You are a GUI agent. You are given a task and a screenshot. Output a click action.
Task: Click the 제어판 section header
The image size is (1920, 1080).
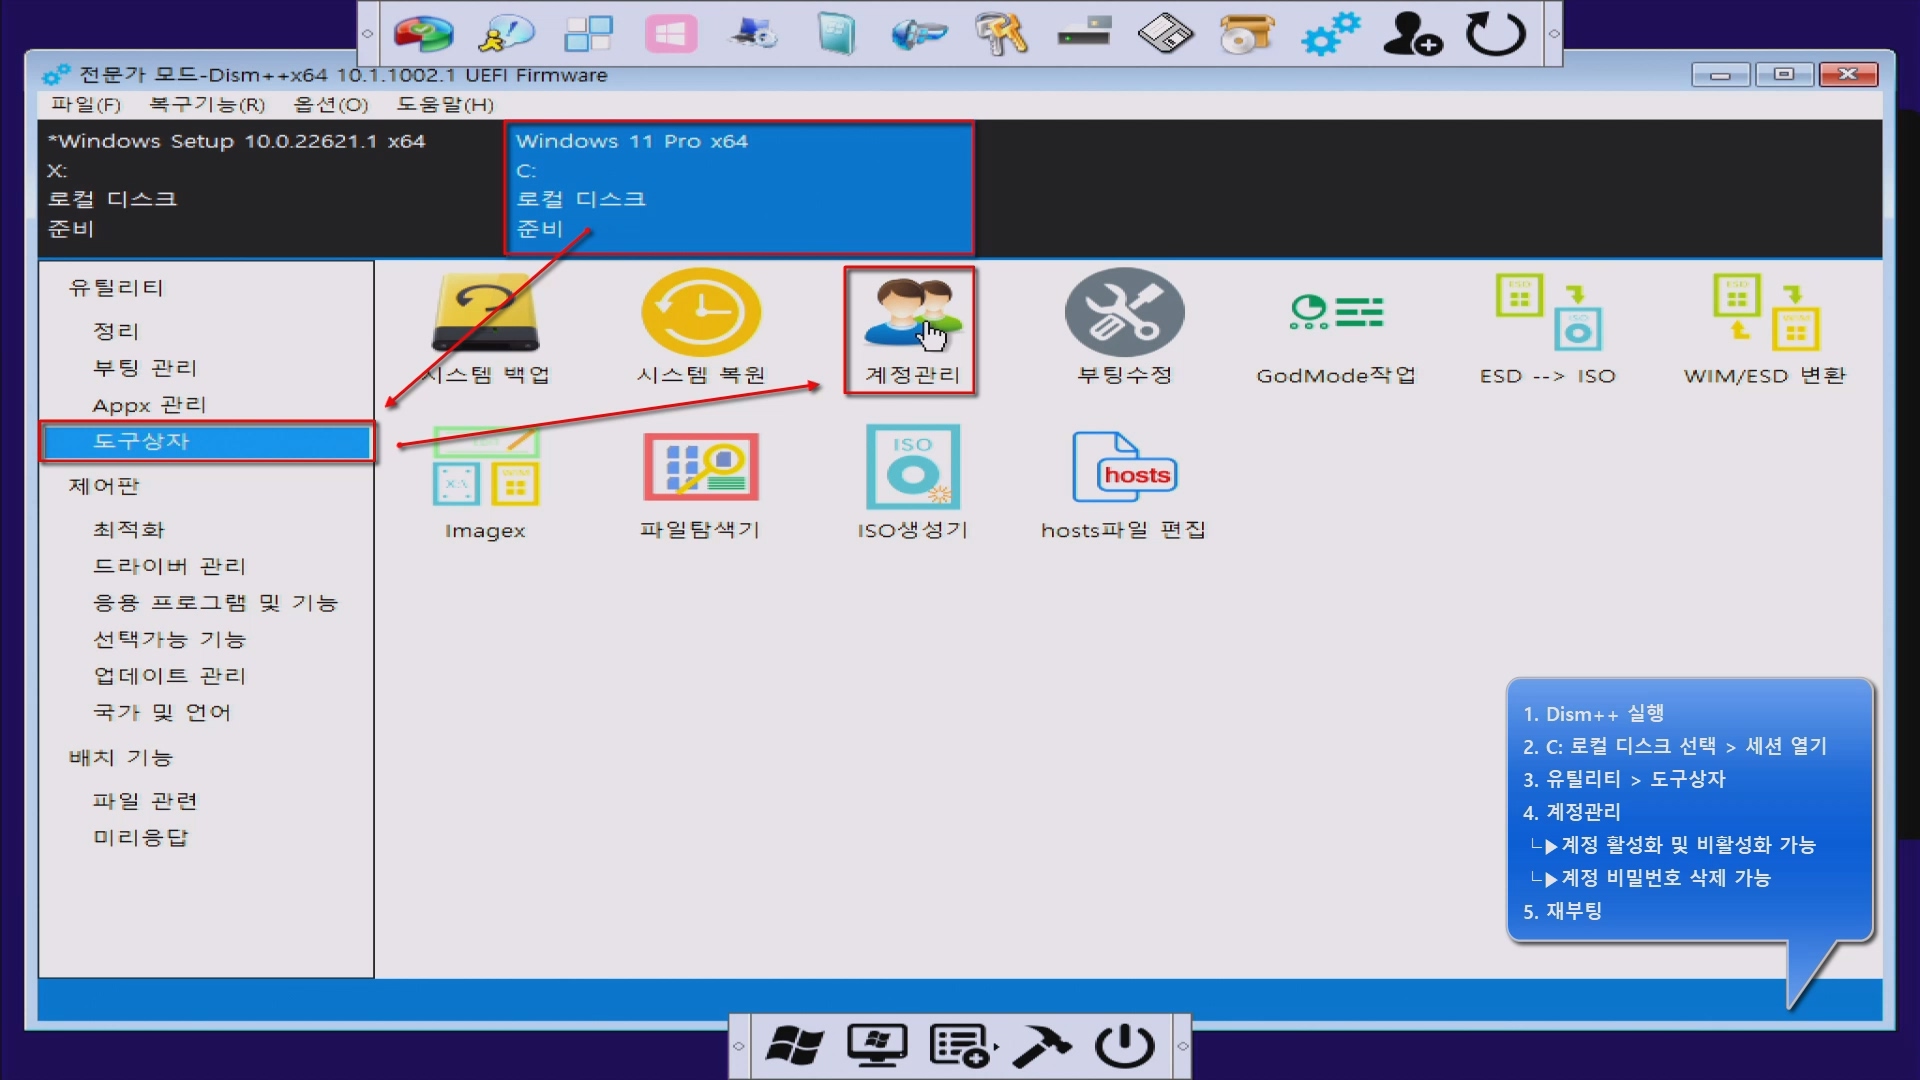tap(104, 486)
